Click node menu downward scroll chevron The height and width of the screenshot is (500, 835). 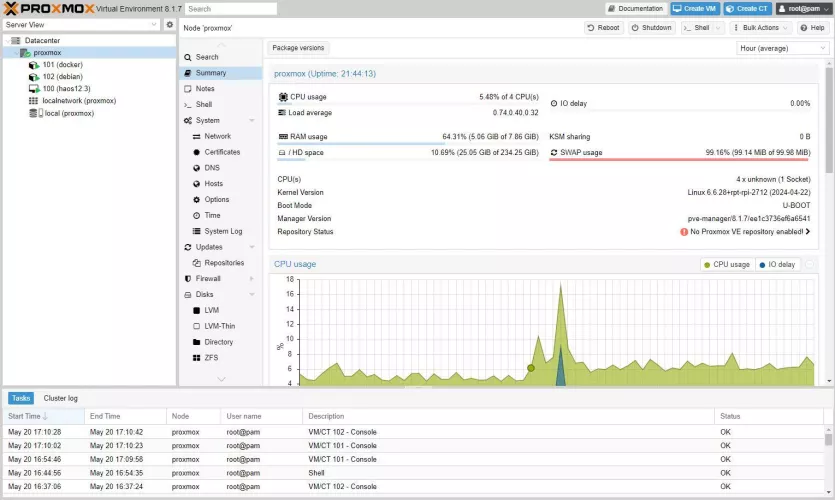pos(221,379)
